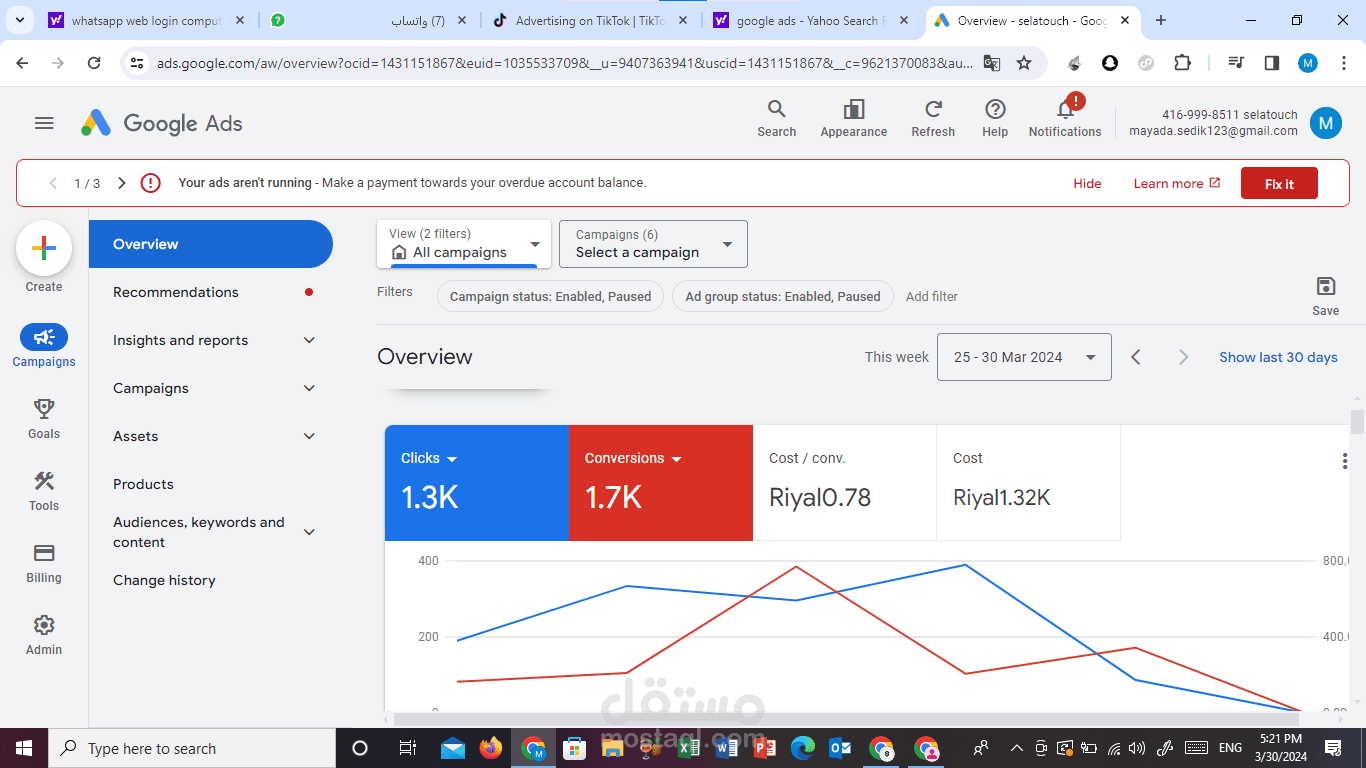The height and width of the screenshot is (768, 1366).
Task: Go to the previous date range
Action: (x=1135, y=357)
